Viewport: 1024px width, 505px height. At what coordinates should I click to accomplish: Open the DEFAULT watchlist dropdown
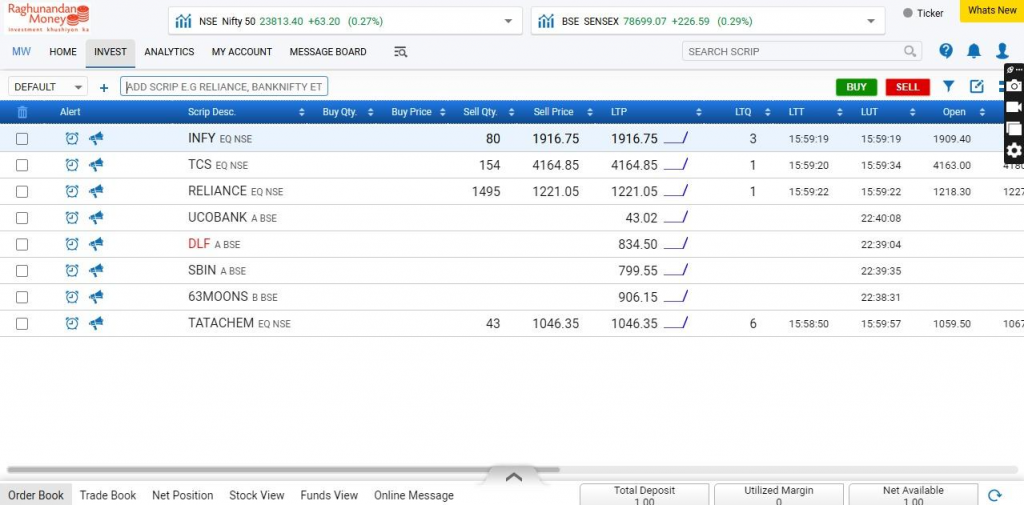coord(48,87)
